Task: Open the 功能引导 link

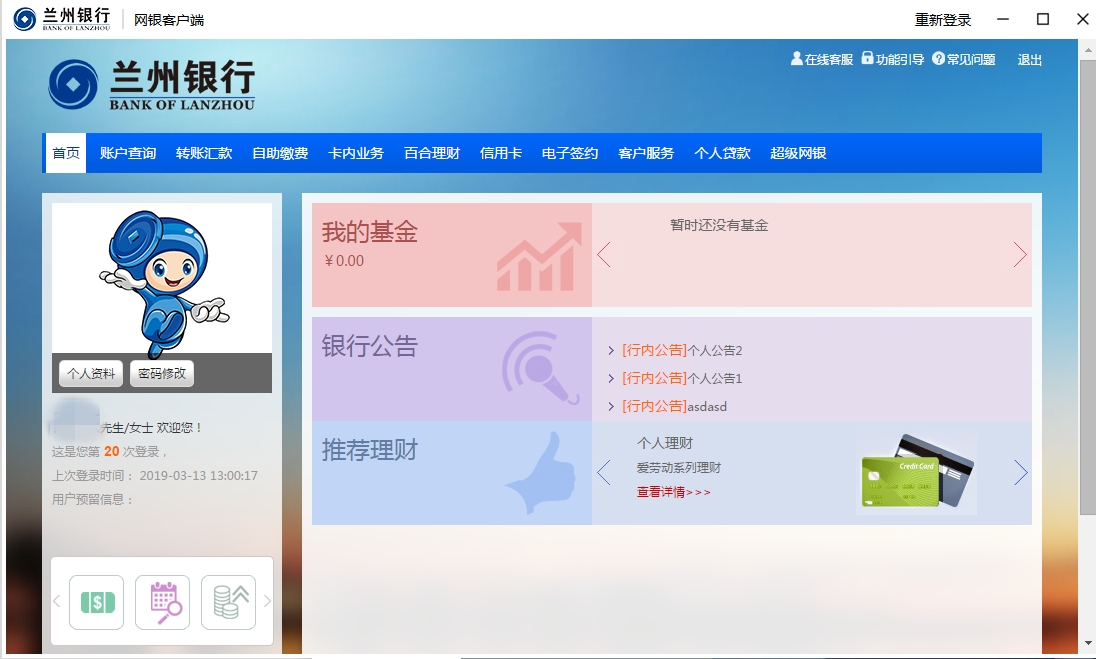Action: [900, 59]
